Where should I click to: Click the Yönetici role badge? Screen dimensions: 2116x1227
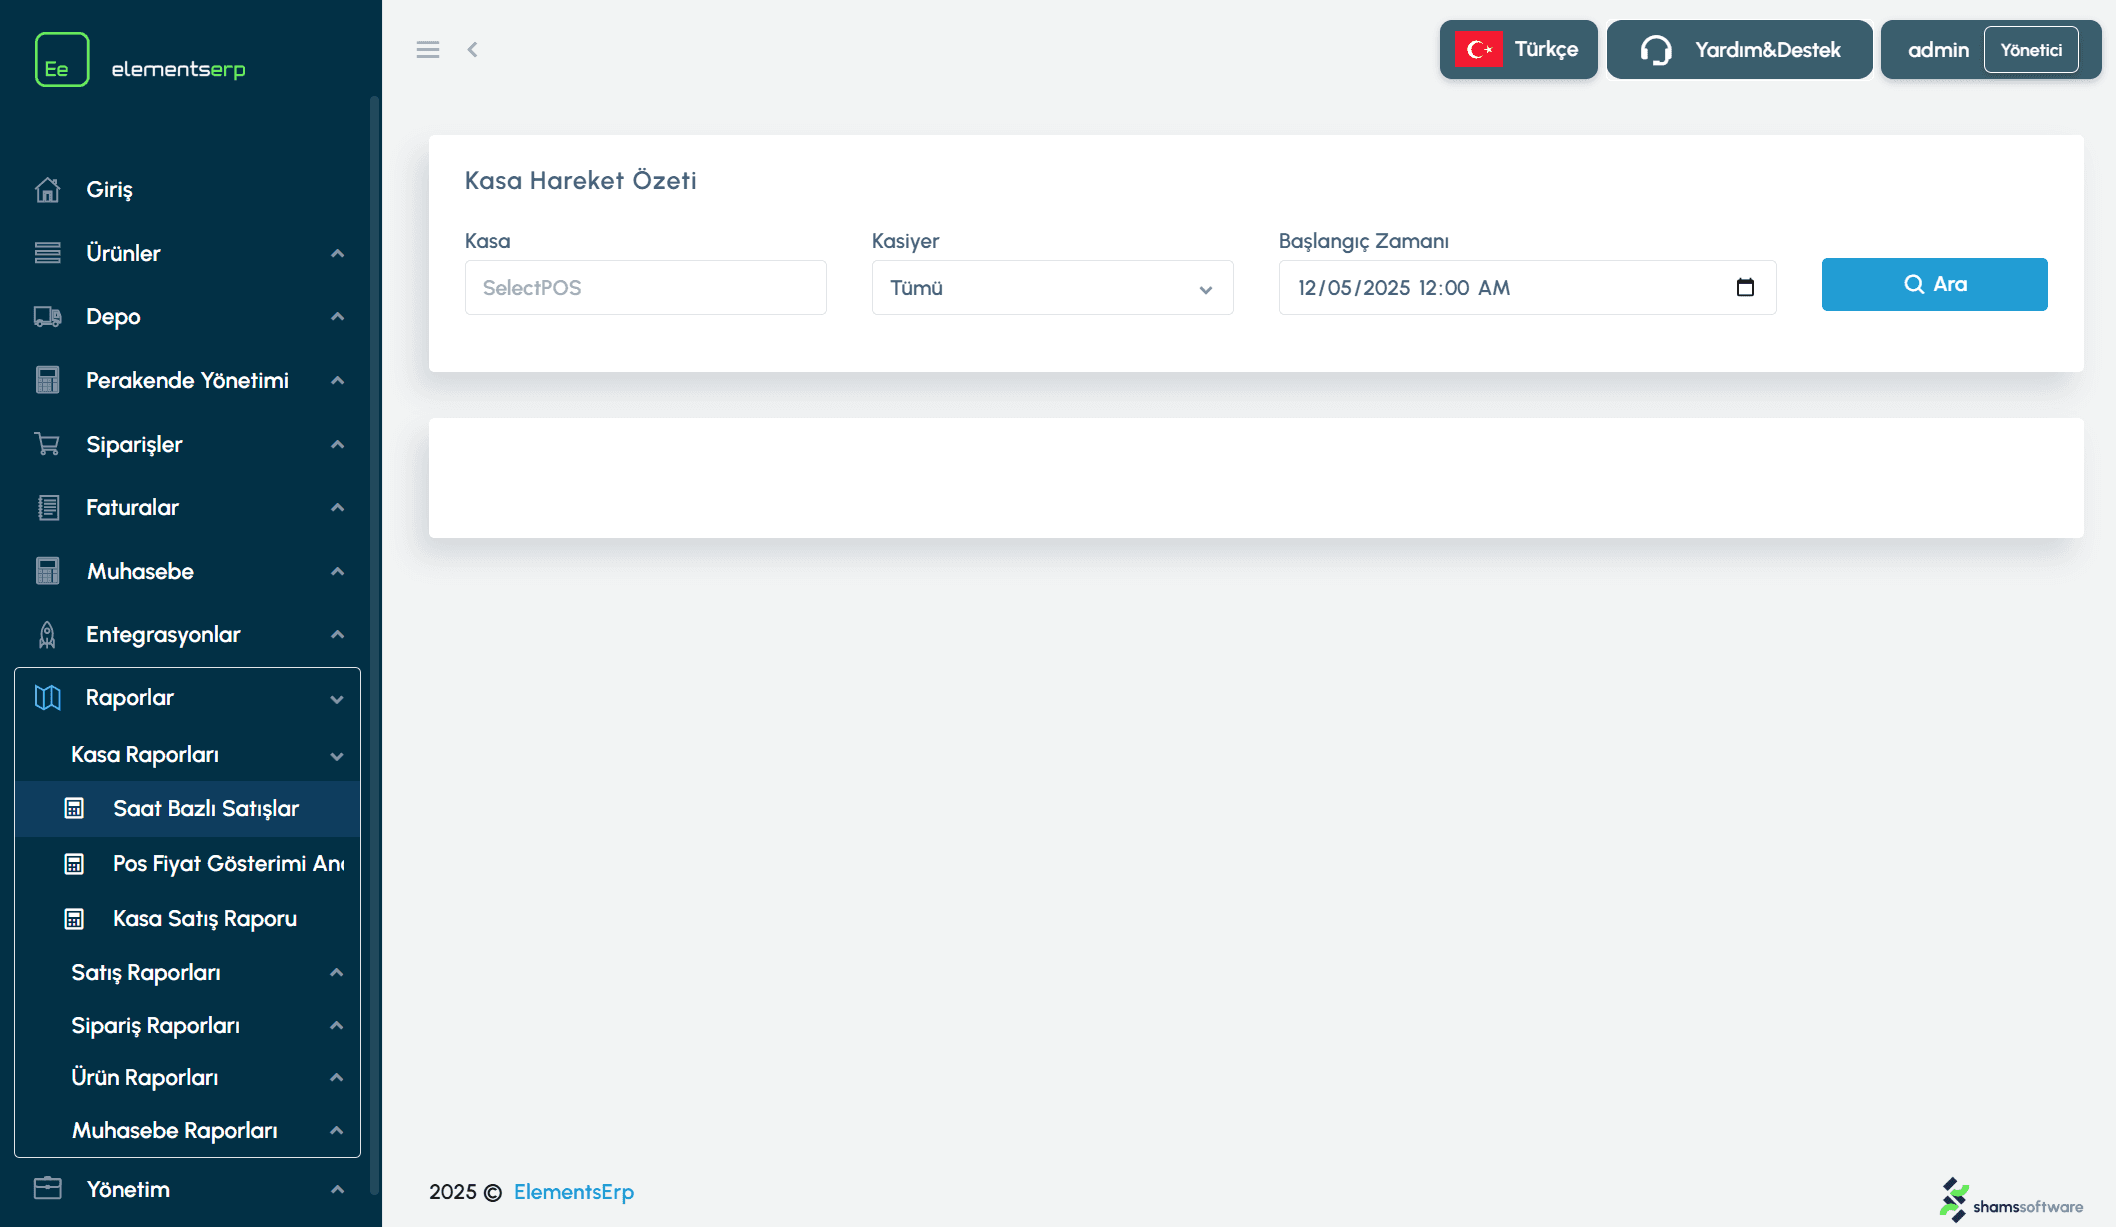2031,50
